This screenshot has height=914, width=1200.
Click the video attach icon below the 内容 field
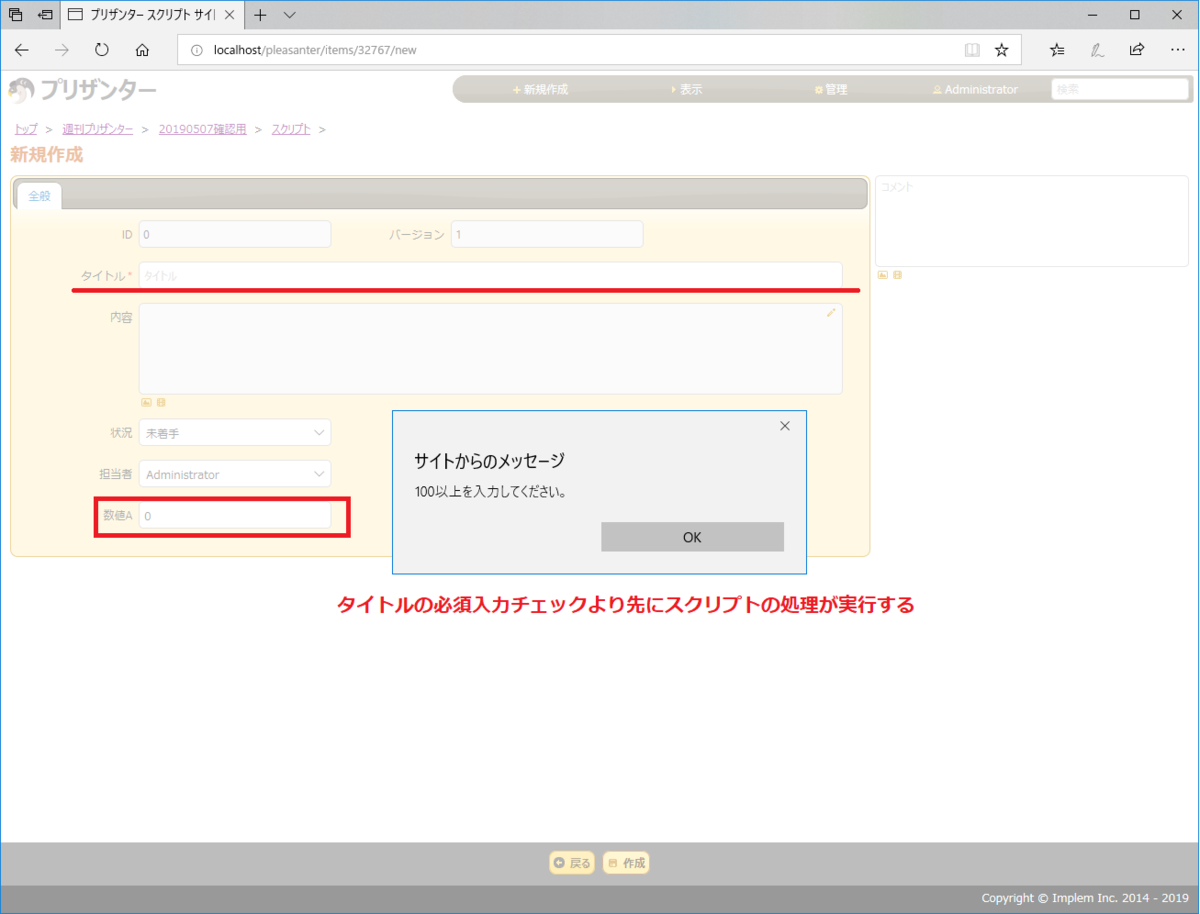(159, 401)
